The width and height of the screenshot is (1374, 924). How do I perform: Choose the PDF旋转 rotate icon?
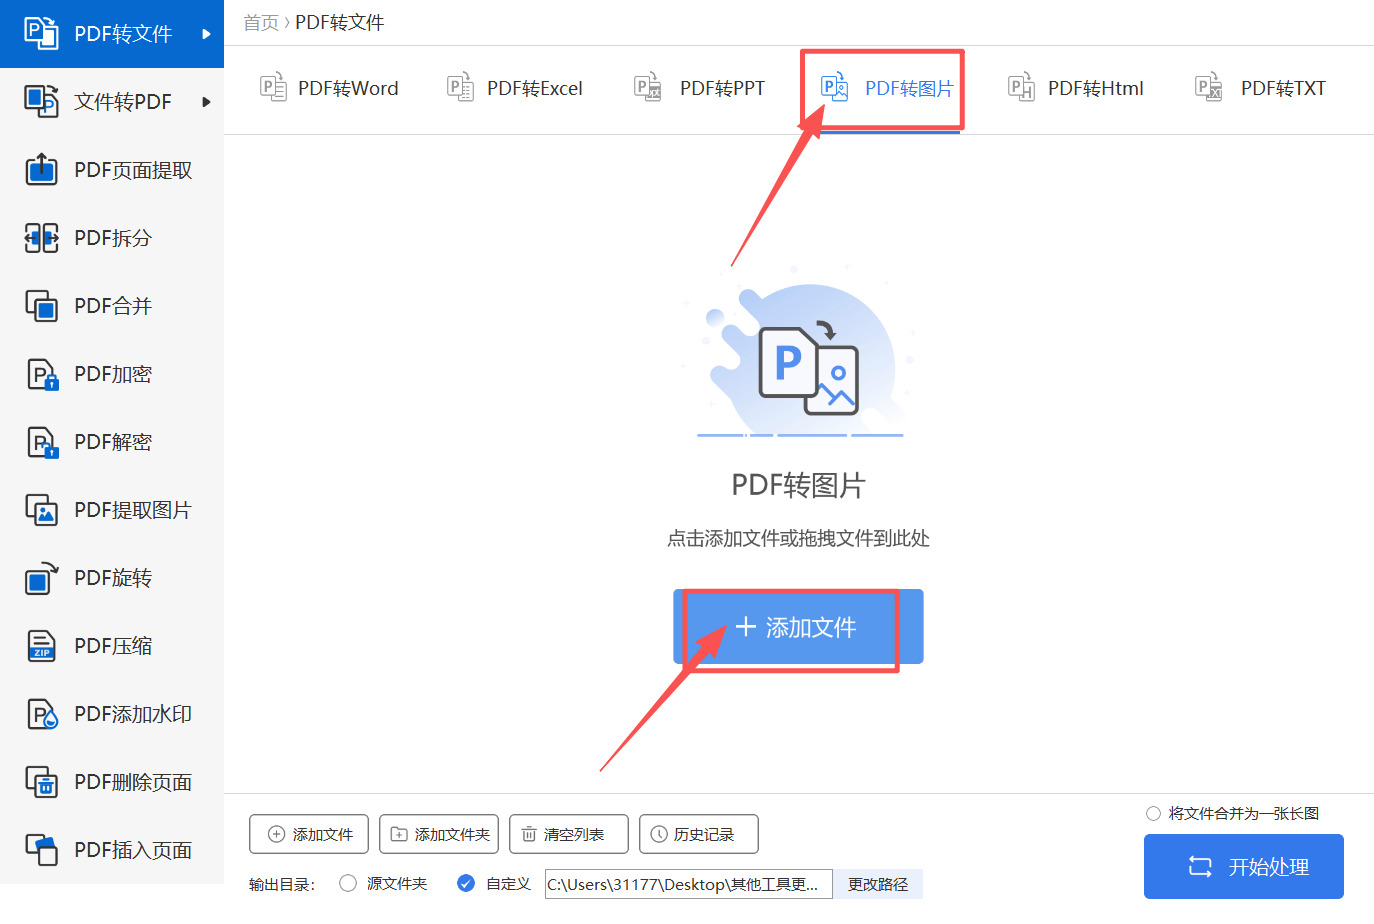point(41,578)
